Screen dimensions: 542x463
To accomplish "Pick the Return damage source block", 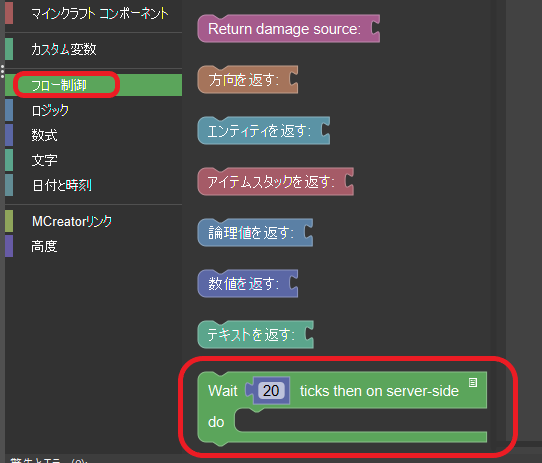I will pyautogui.click(x=289, y=29).
